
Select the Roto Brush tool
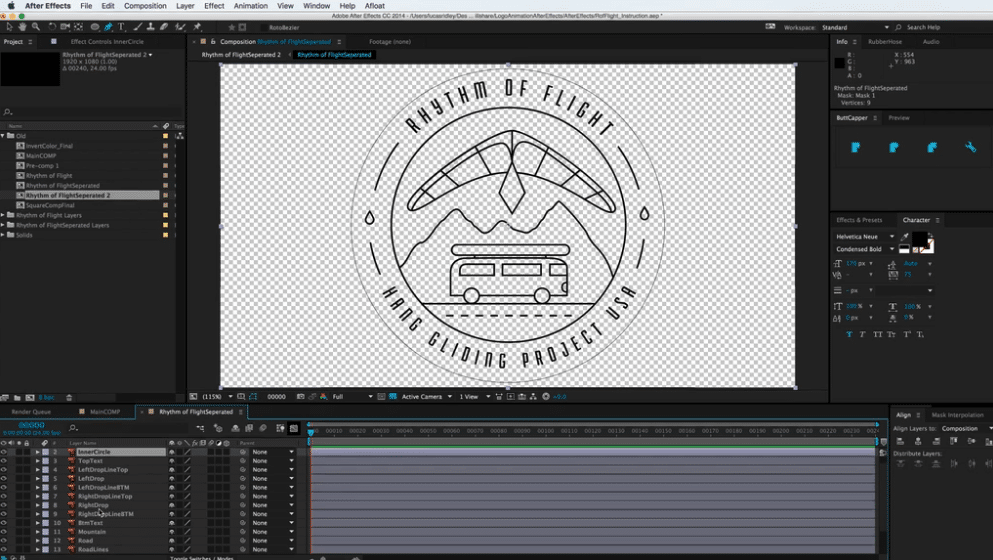180,27
